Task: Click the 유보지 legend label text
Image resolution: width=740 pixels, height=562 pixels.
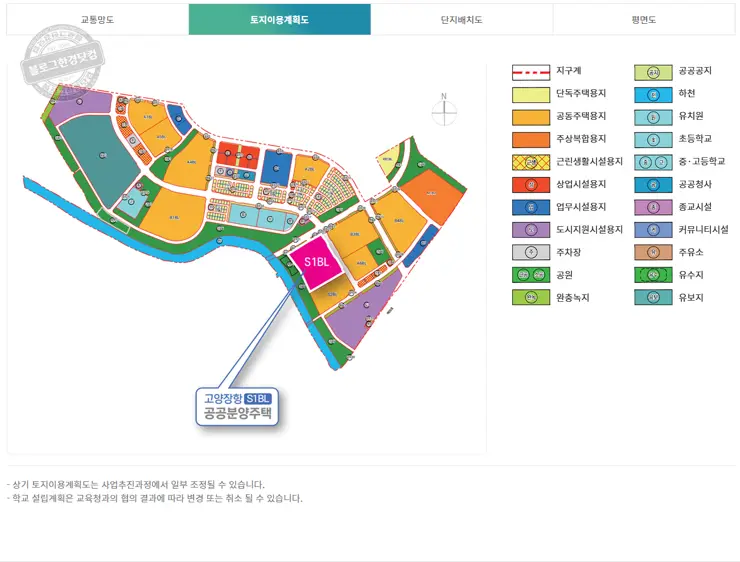Action: coord(691,297)
